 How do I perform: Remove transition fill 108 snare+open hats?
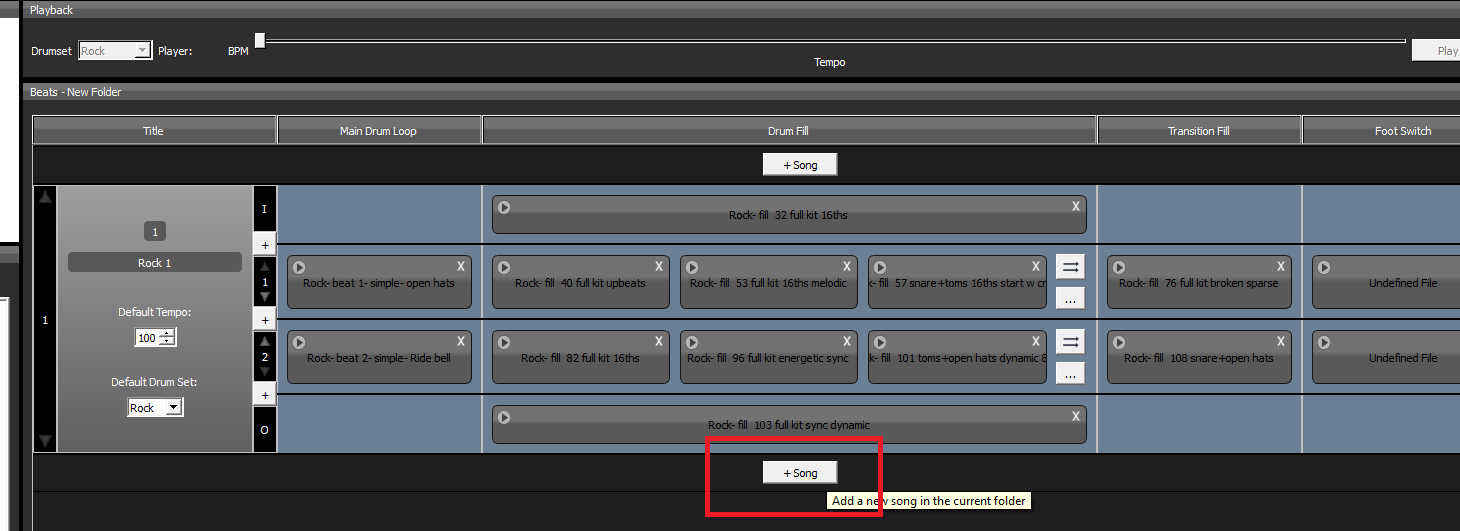coord(1281,341)
